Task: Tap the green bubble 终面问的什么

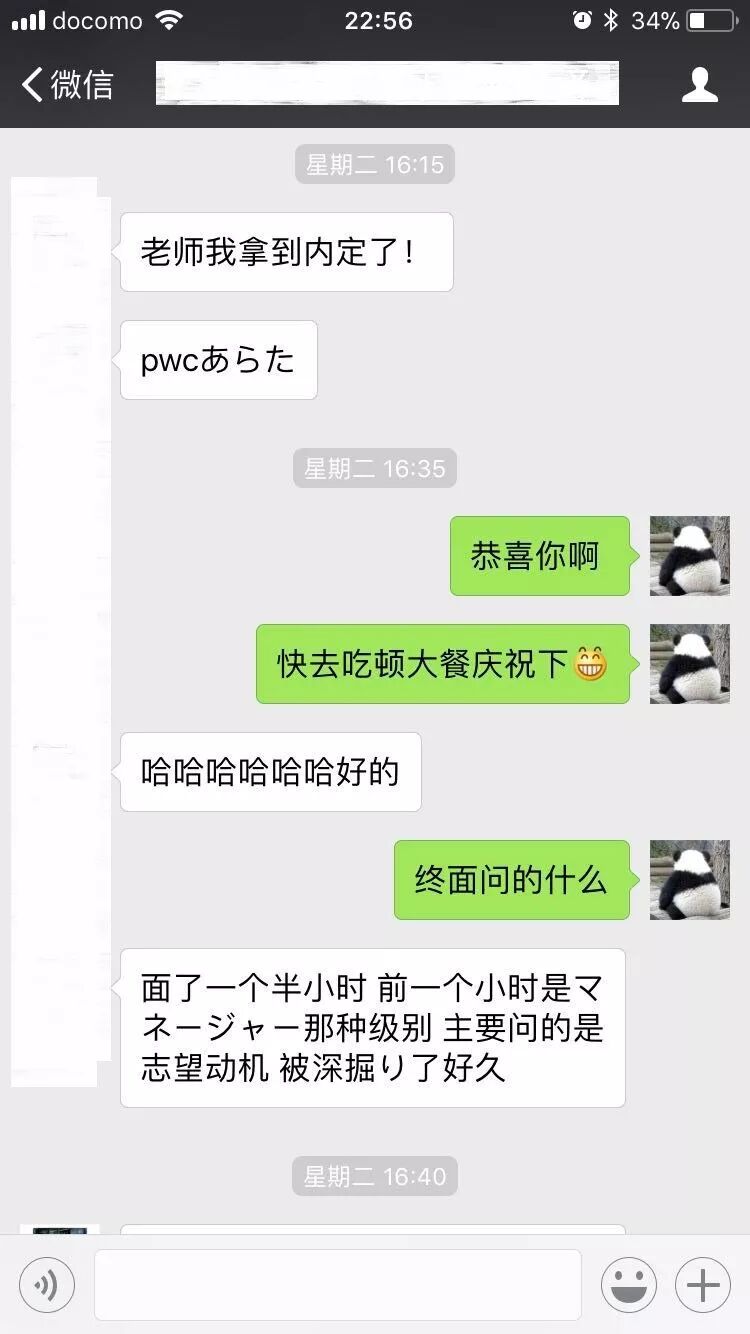Action: 512,880
